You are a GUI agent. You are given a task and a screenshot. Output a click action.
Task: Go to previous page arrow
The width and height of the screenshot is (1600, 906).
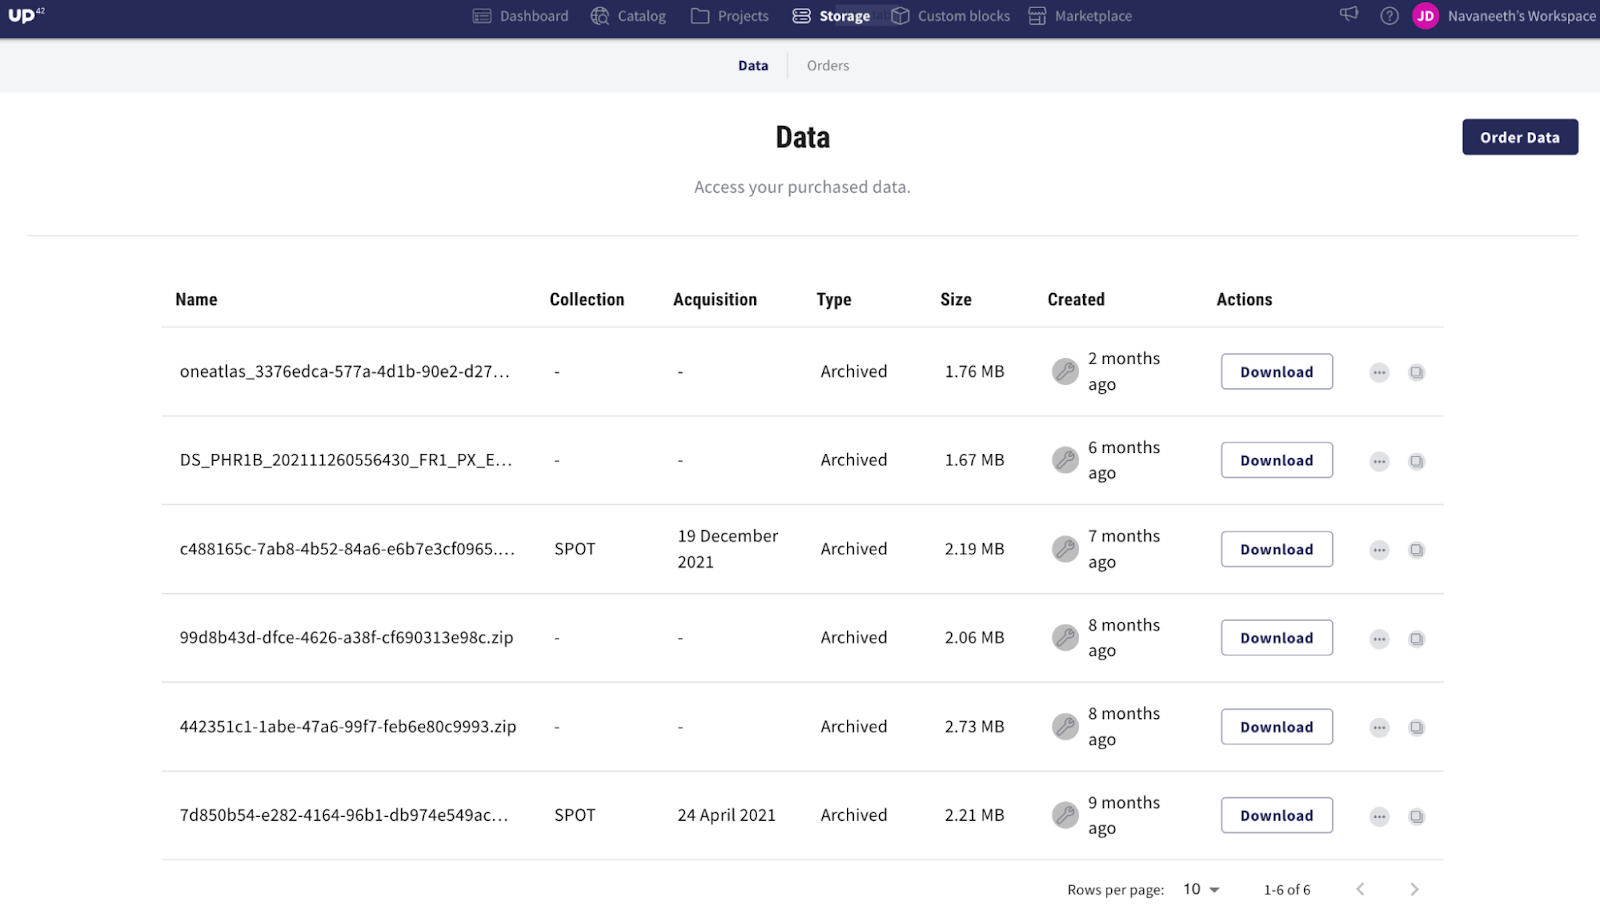point(1360,889)
